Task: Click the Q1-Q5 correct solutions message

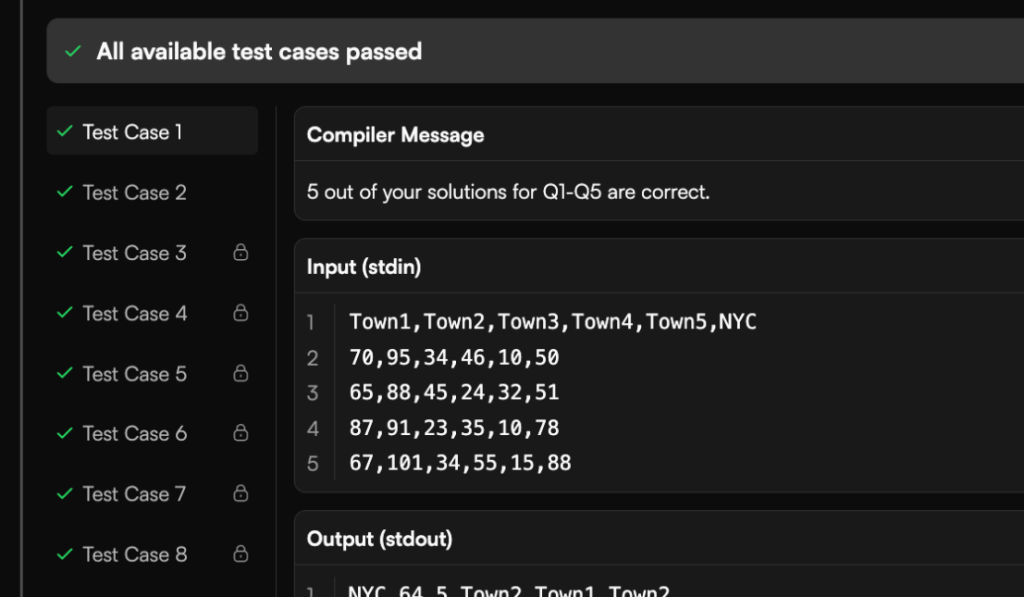Action: pyautogui.click(x=508, y=192)
